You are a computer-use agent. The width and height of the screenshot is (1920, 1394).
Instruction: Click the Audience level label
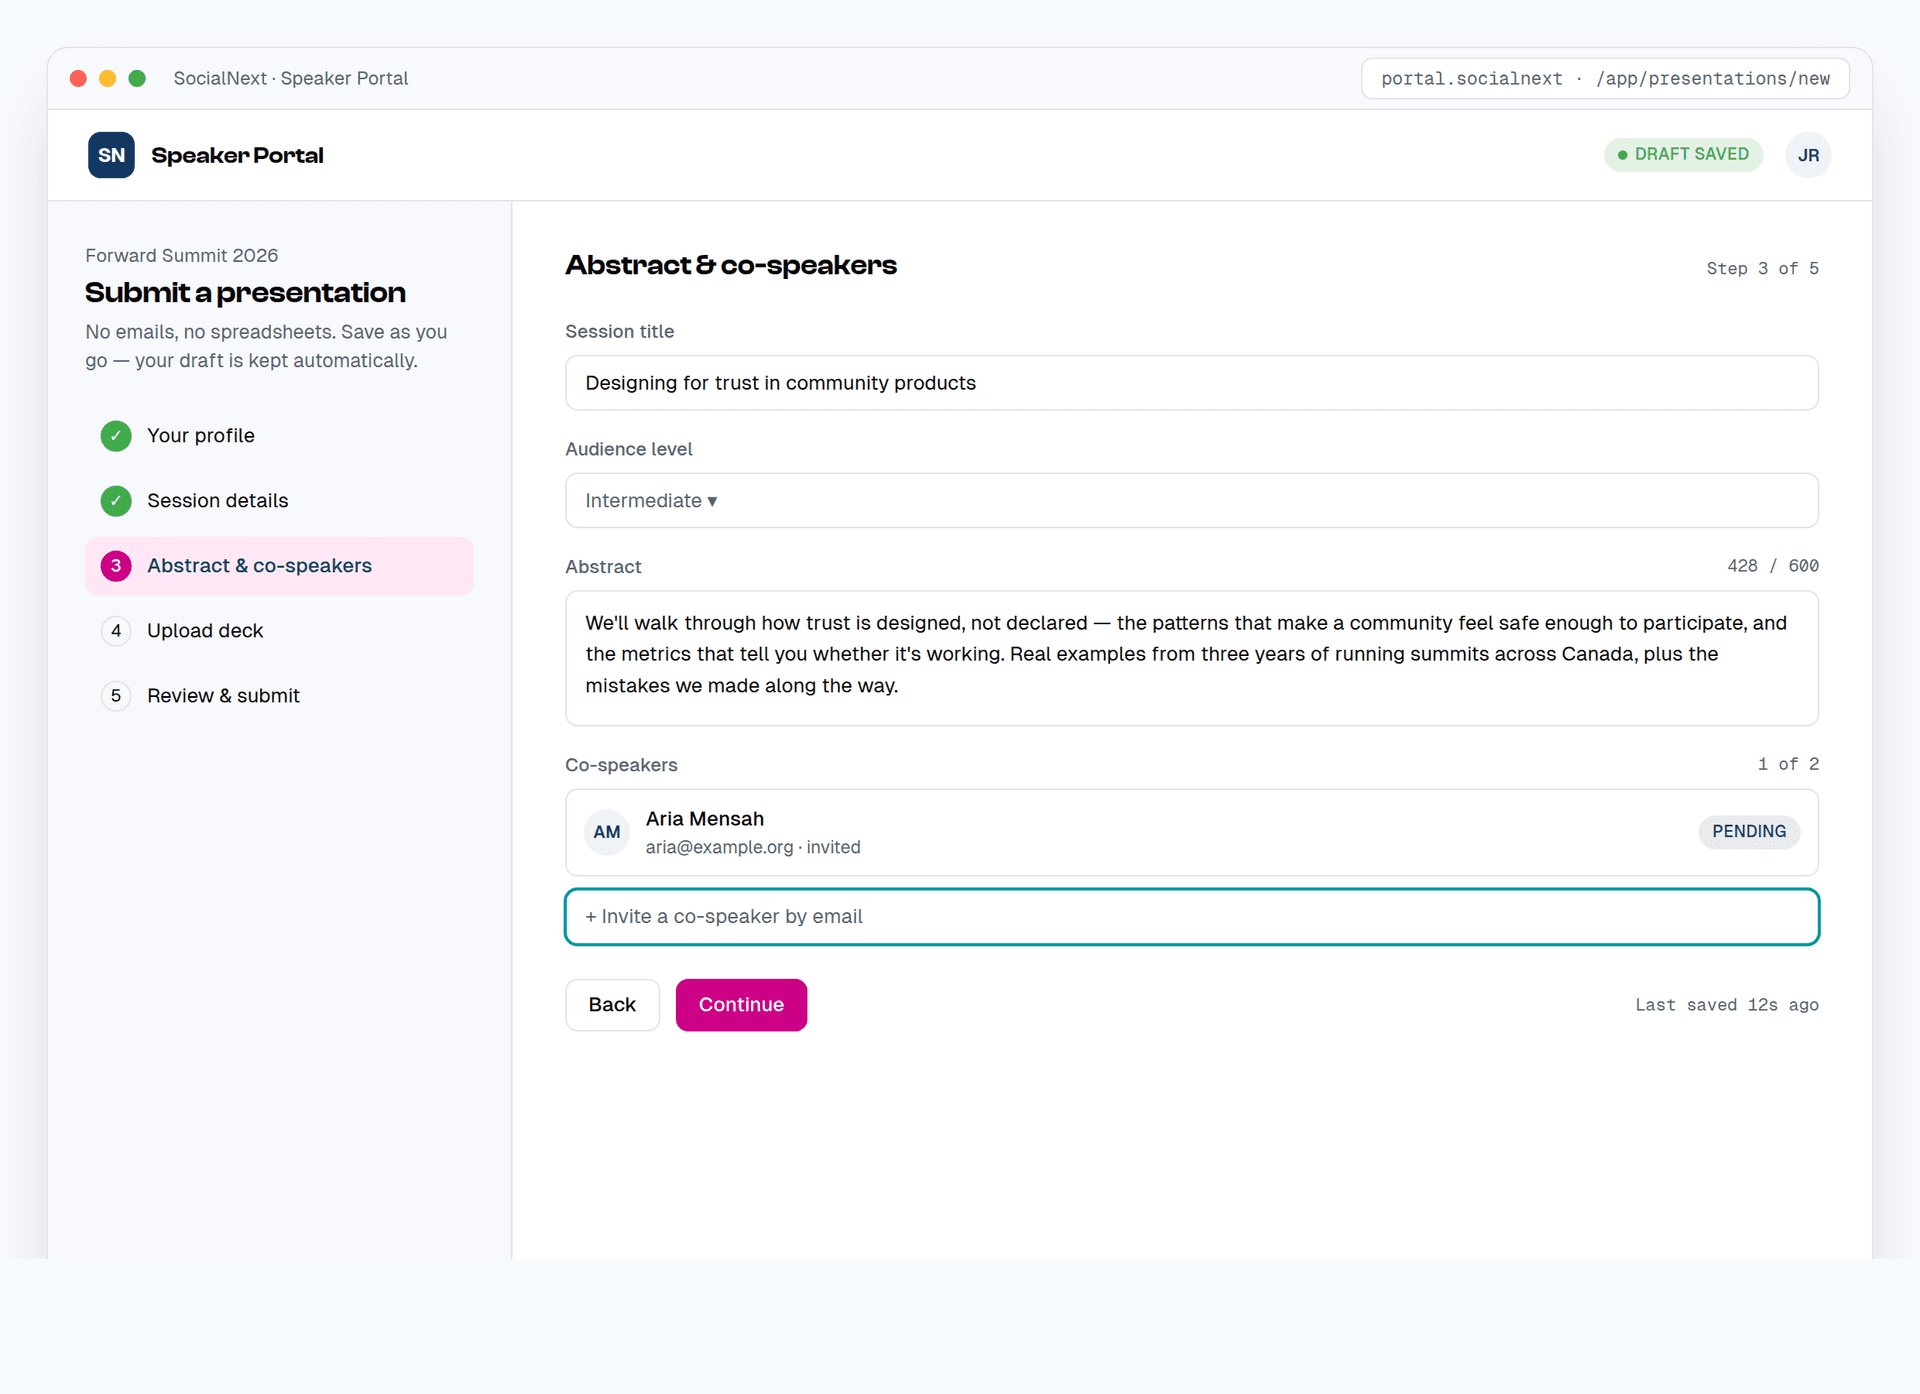tap(629, 450)
